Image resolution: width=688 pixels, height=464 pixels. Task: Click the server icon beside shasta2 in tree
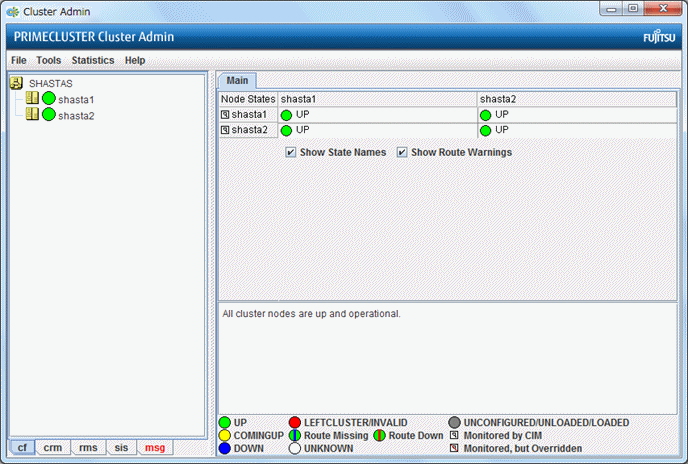point(32,115)
